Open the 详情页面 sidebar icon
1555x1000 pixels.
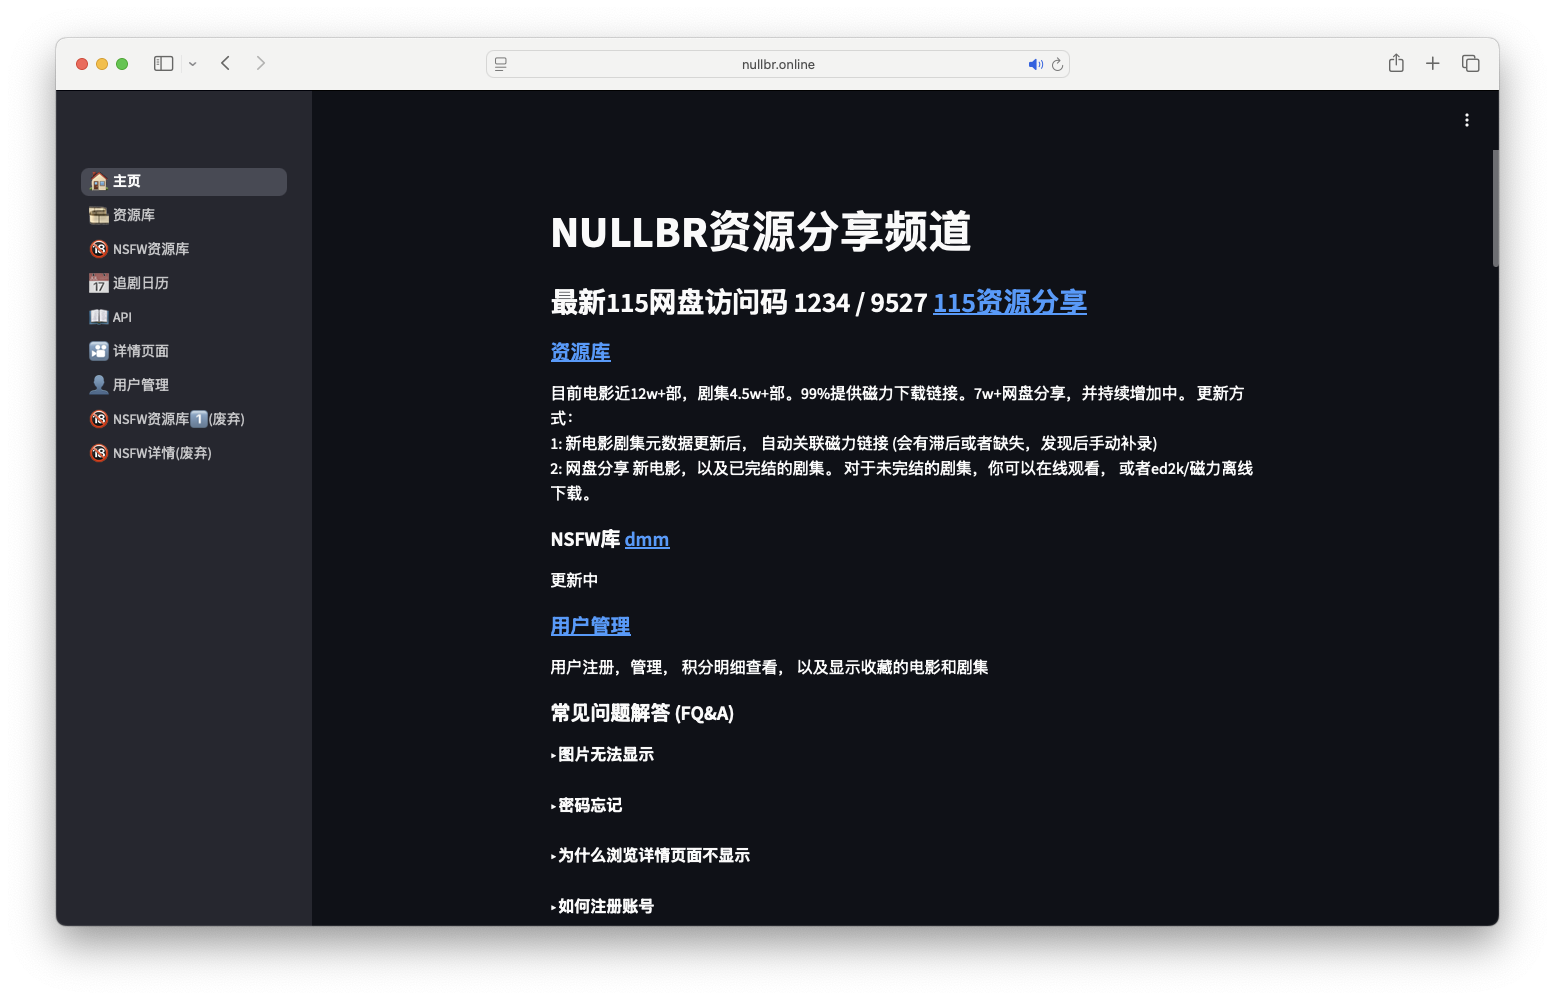(98, 350)
